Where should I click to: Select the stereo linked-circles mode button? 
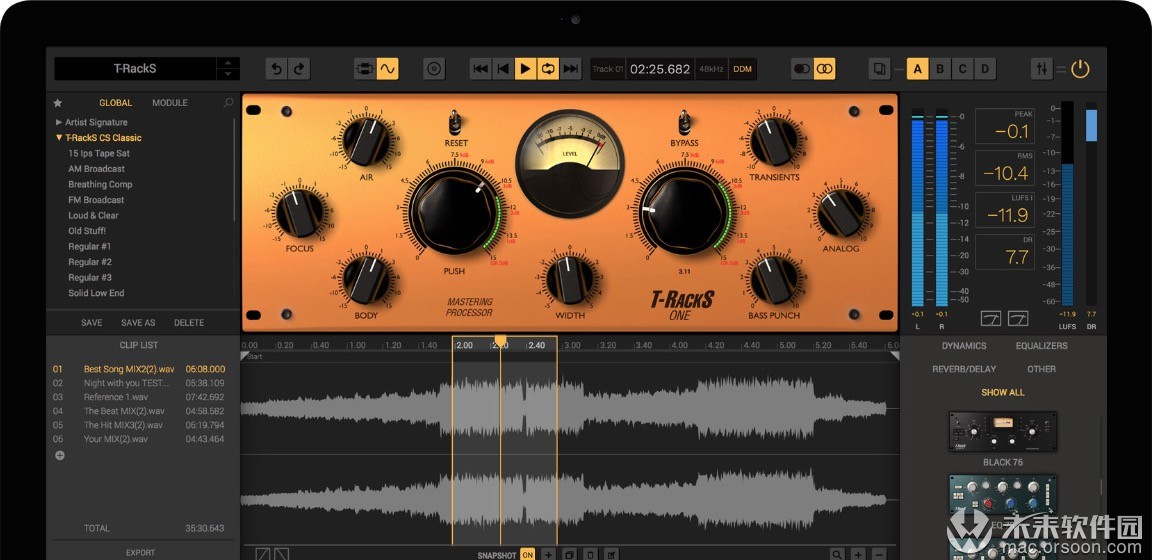tap(824, 69)
